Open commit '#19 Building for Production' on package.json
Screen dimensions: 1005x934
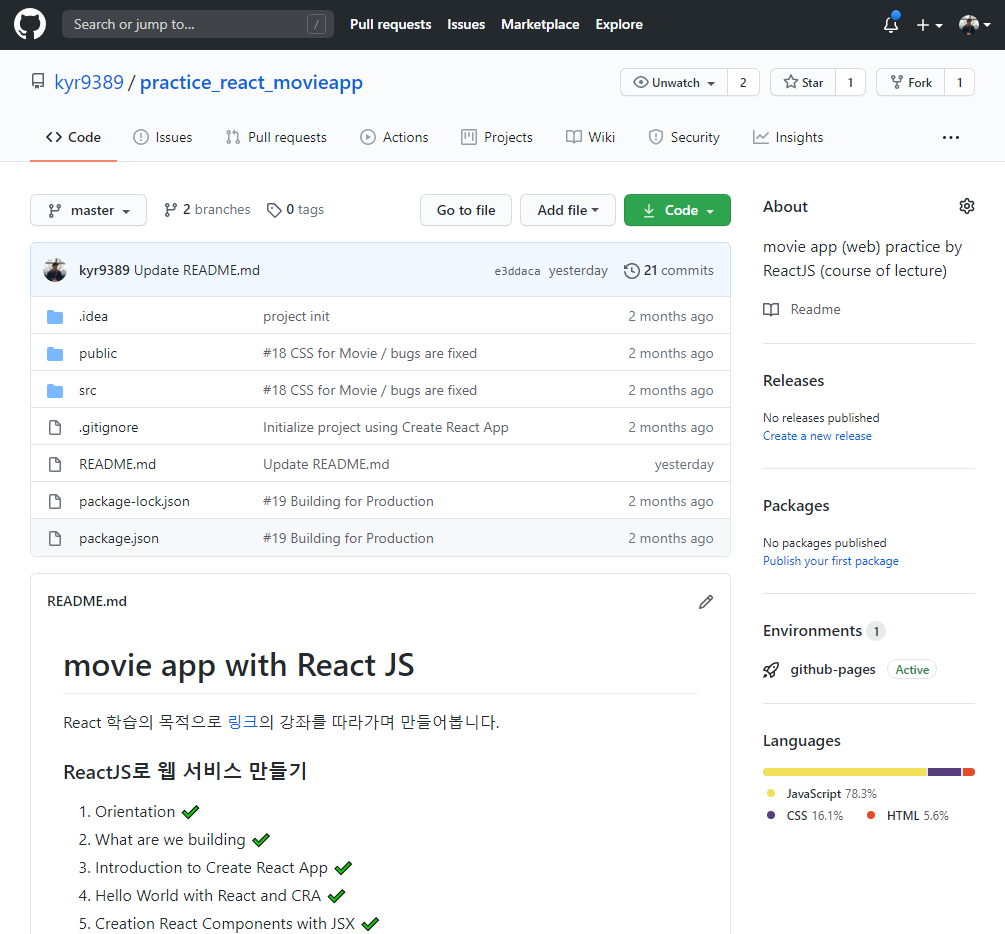[x=348, y=538]
